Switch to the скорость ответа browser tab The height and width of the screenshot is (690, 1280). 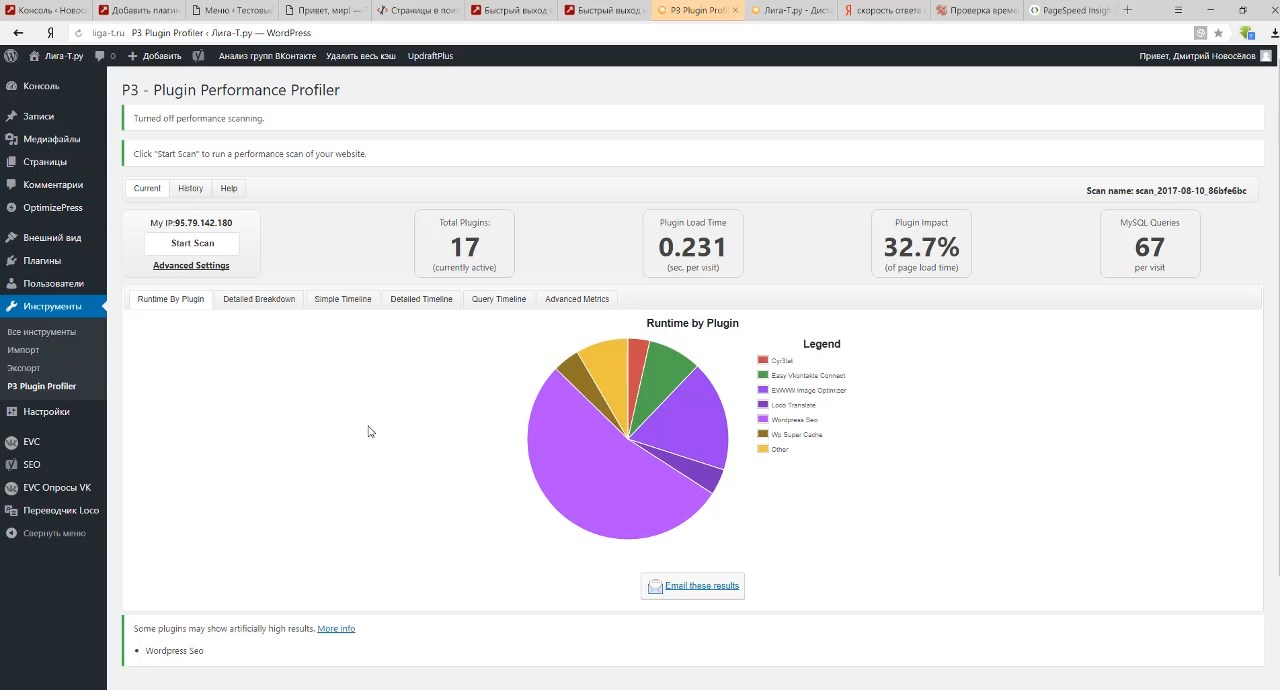[883, 10]
